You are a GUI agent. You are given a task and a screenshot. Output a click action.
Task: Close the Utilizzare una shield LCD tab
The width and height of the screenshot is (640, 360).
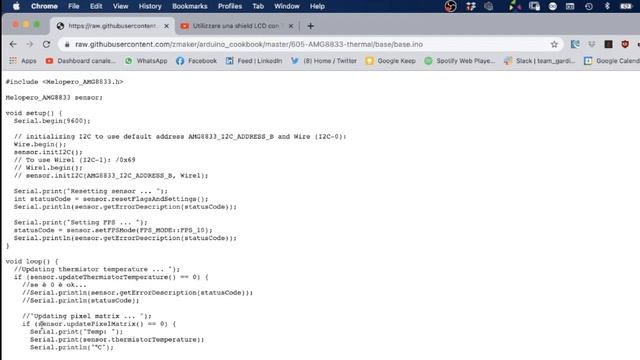tap(291, 26)
